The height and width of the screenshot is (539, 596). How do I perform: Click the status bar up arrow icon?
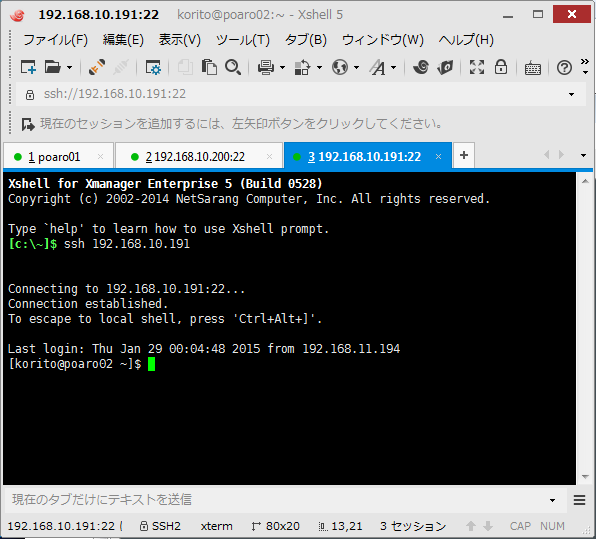471,526
